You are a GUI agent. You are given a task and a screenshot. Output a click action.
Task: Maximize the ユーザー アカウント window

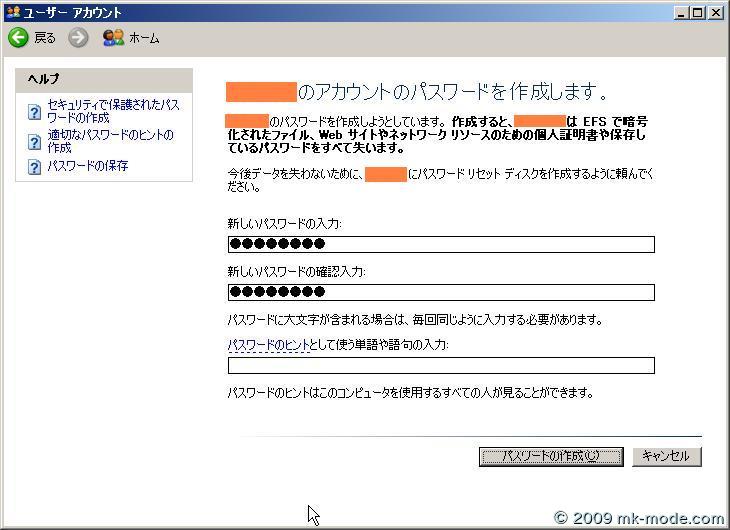coord(697,13)
